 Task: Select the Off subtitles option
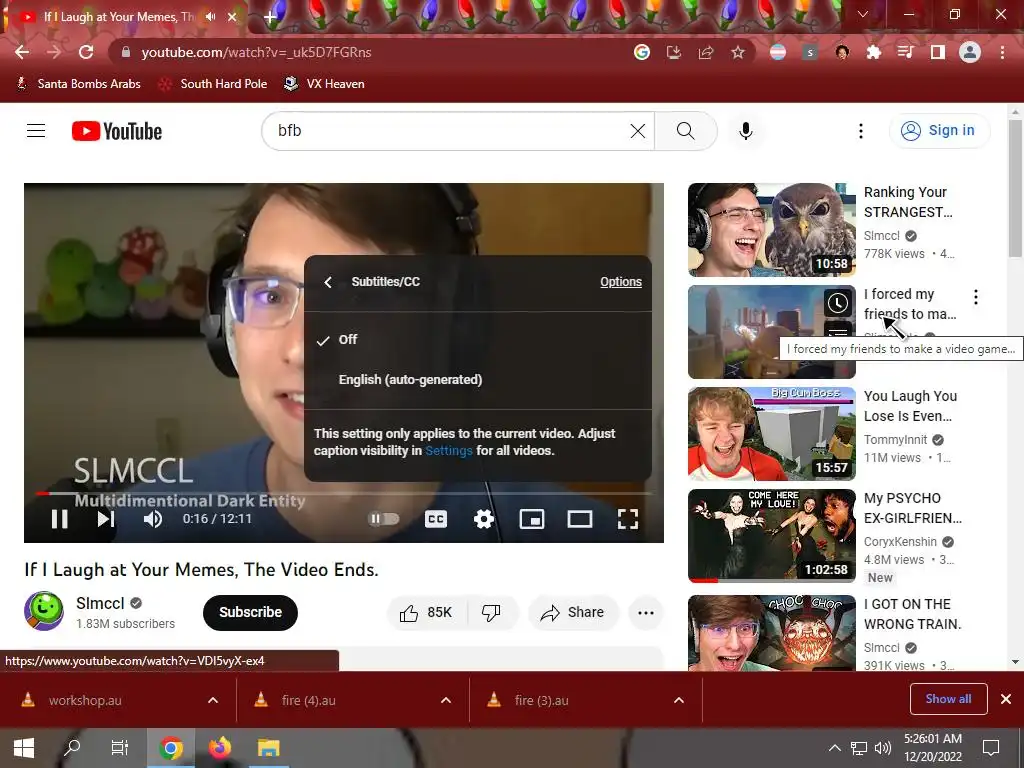point(478,340)
